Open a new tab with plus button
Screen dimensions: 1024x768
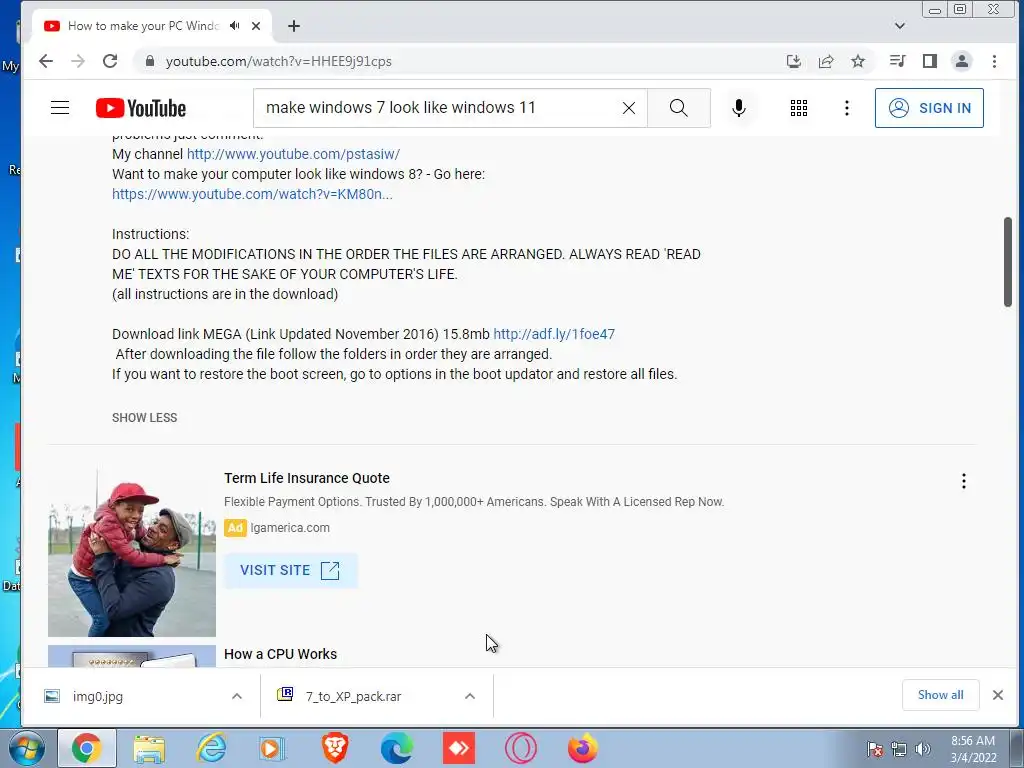coord(294,25)
